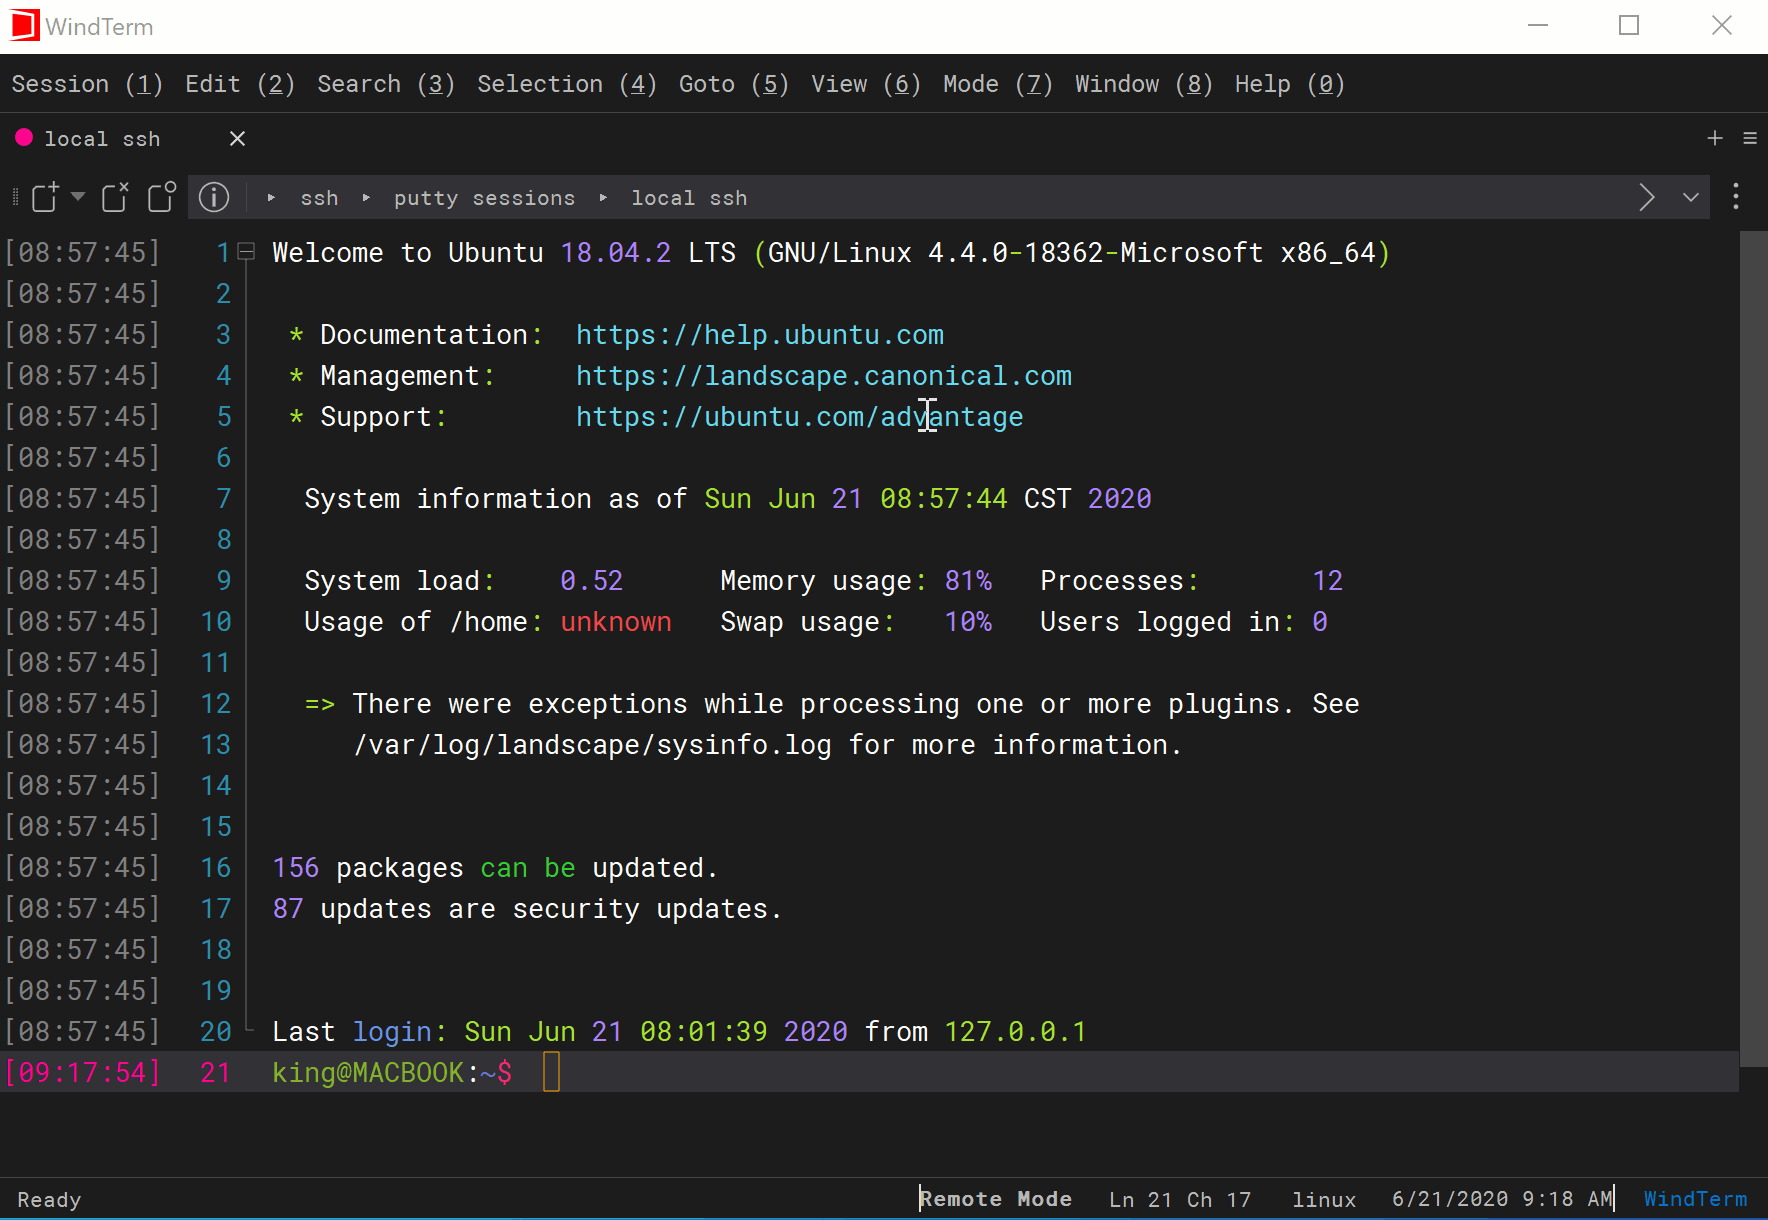Screen dimensions: 1768x1220
Task: Click the duplicate session icon
Action: (162, 197)
